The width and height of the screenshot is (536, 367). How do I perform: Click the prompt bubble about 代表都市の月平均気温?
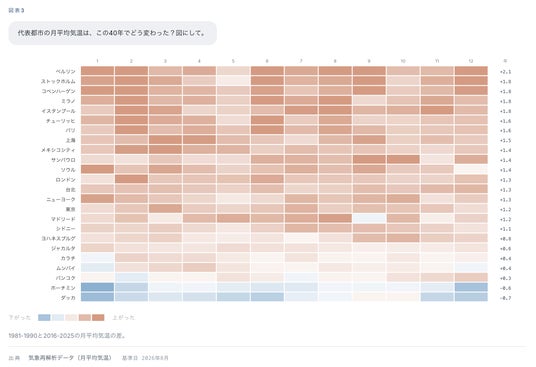click(112, 33)
